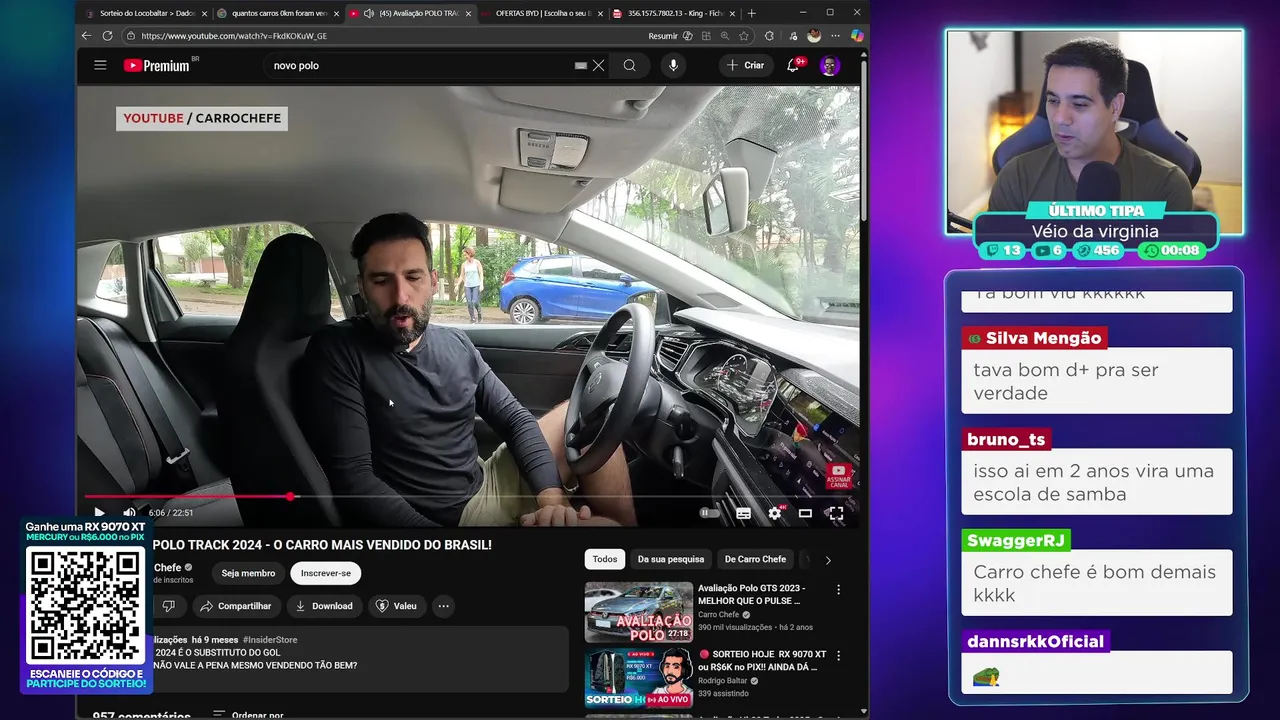Download the video
The image size is (1280, 720).
point(323,606)
